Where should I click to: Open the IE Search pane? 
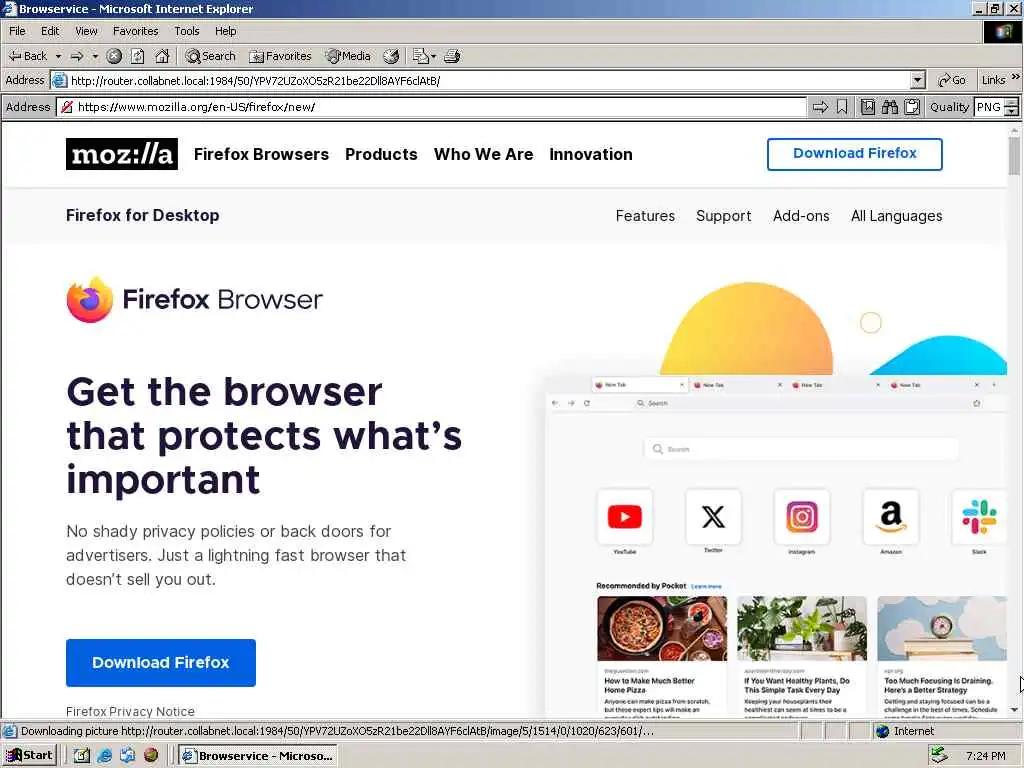(x=210, y=56)
